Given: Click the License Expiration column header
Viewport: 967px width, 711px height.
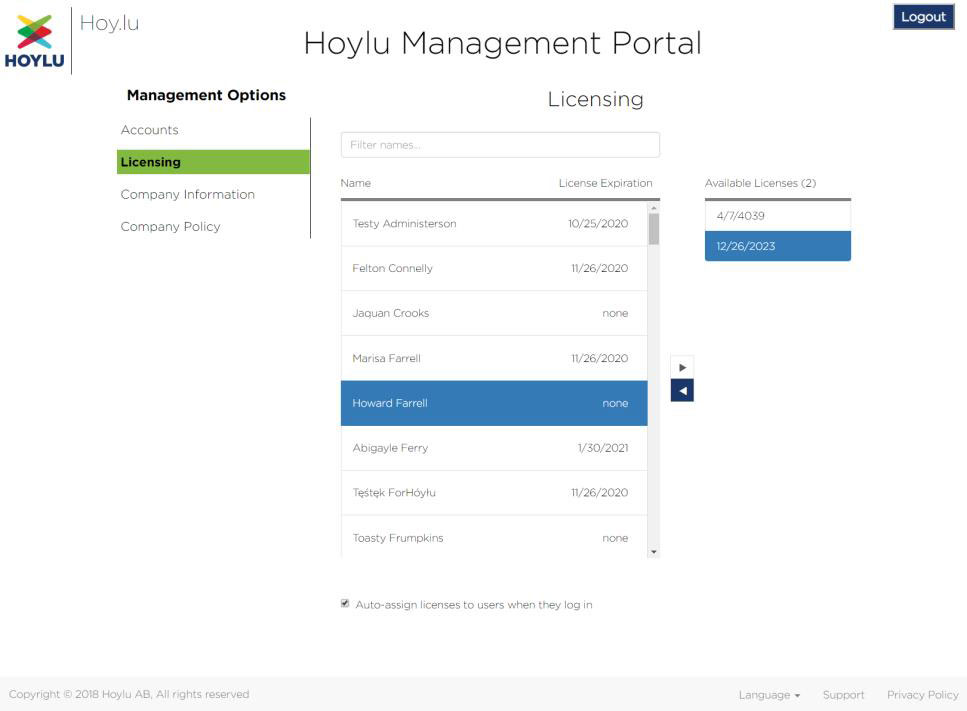Looking at the screenshot, I should pyautogui.click(x=605, y=183).
